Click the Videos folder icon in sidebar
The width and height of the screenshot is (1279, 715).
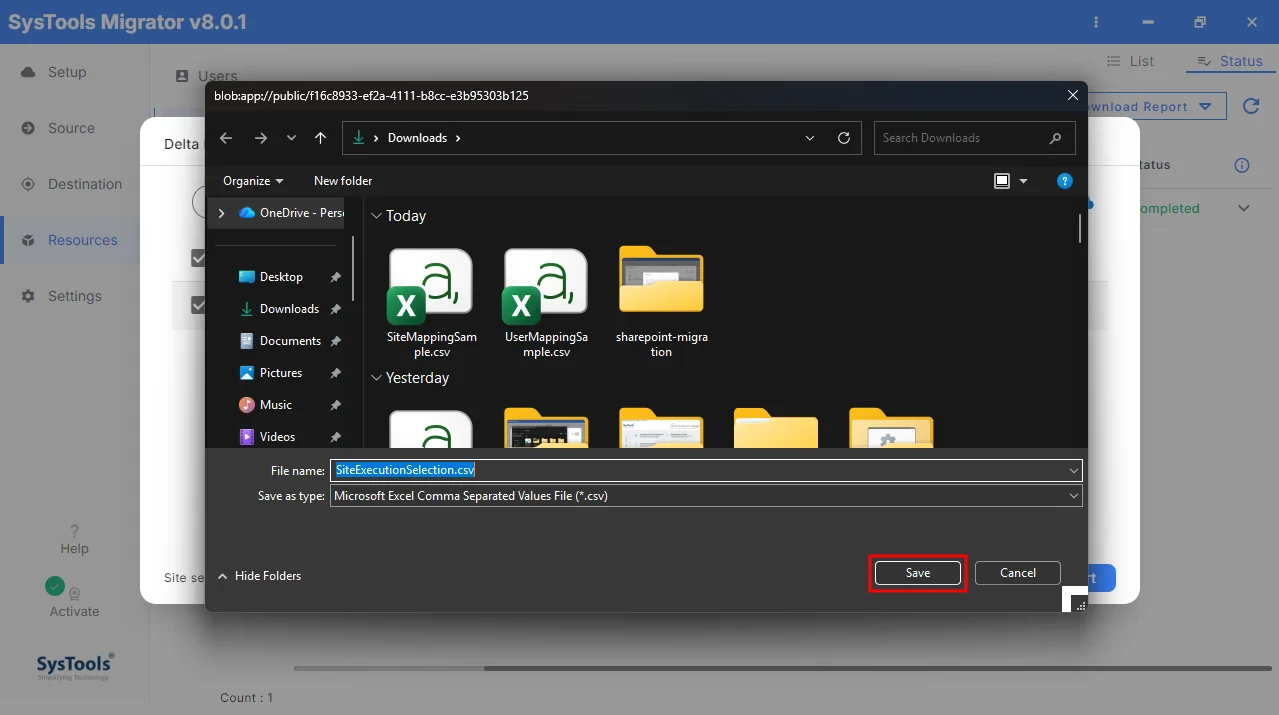(247, 437)
